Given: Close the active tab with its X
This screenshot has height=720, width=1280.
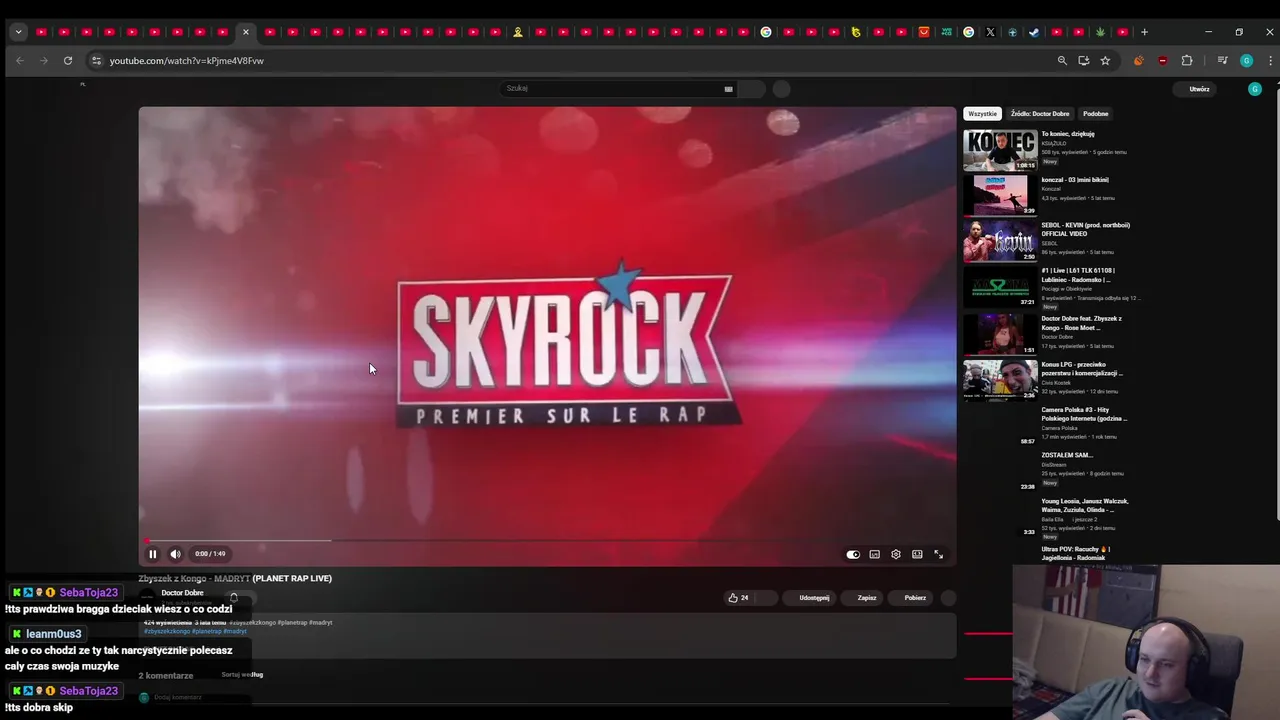Looking at the screenshot, I should 246,32.
